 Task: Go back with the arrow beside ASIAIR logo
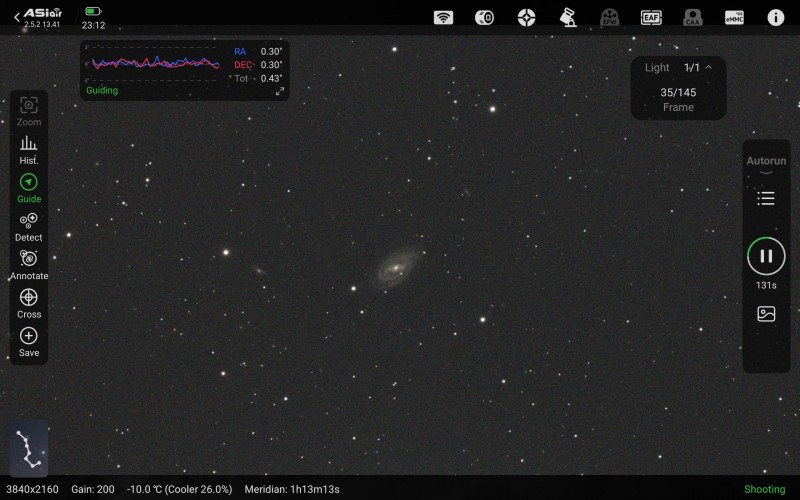(x=17, y=17)
